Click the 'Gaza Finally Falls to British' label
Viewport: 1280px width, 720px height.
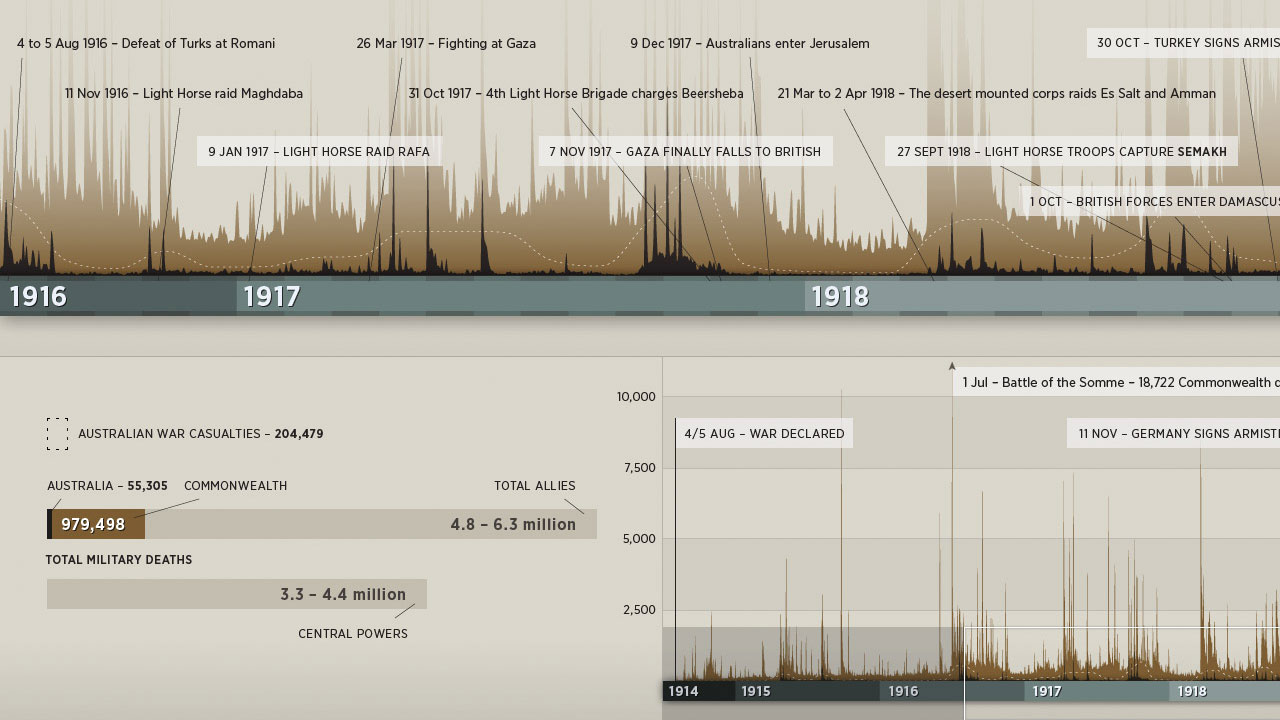coord(685,152)
